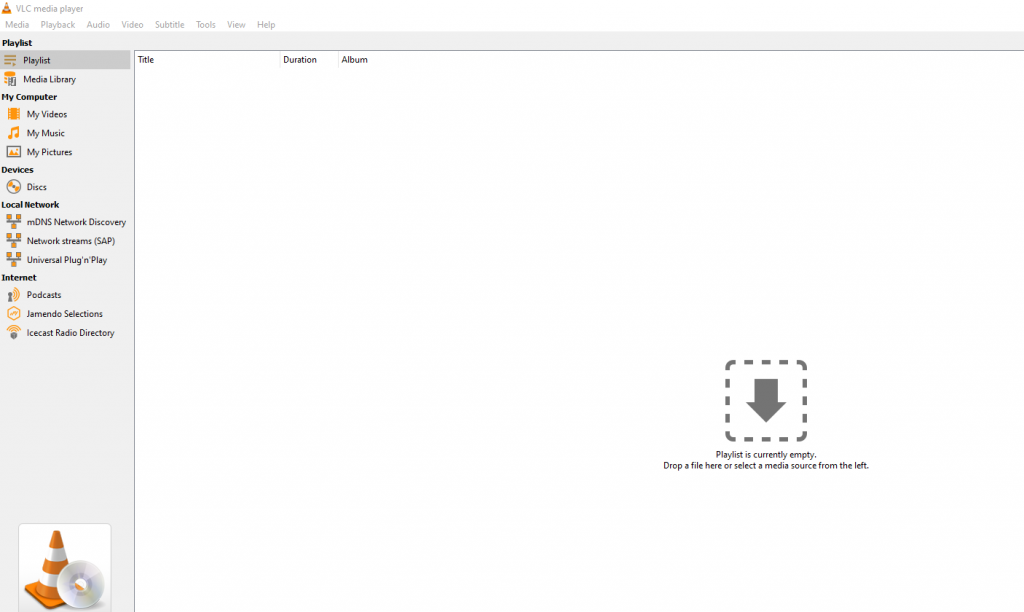
Task: Sort by the Album column header
Action: click(355, 60)
